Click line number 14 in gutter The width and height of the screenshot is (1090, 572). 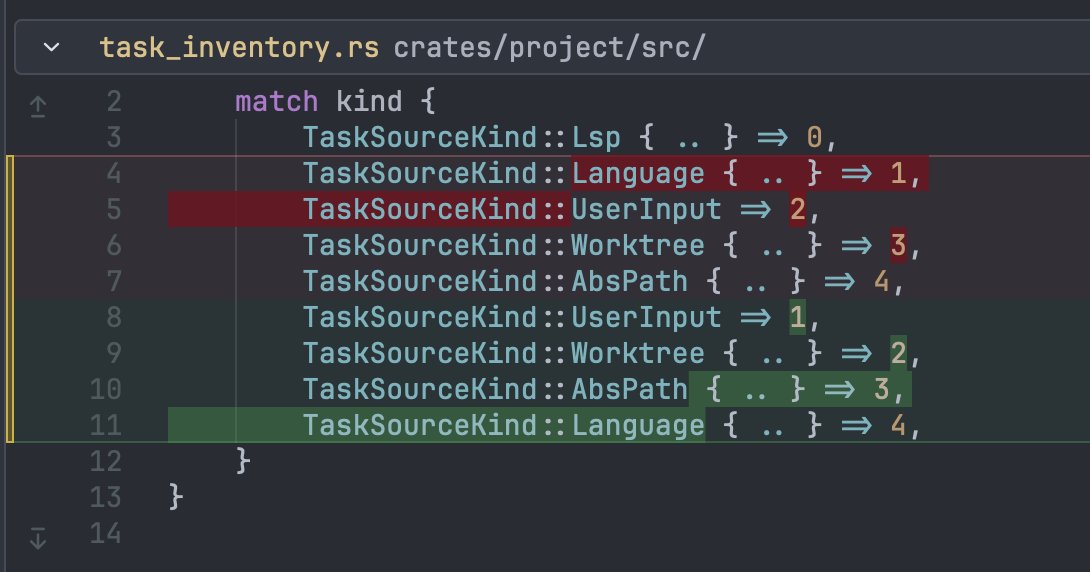(x=106, y=533)
